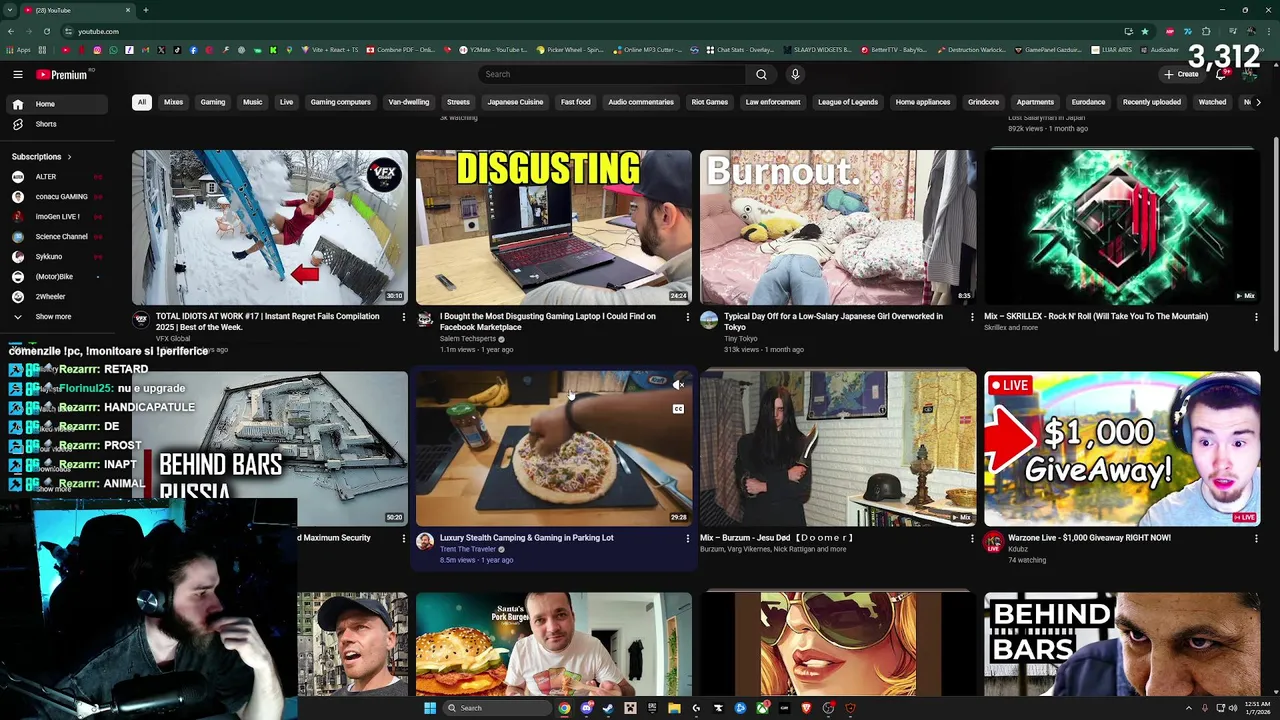Open more options for Burzum mix
This screenshot has width=1280, height=720.
[x=971, y=538]
